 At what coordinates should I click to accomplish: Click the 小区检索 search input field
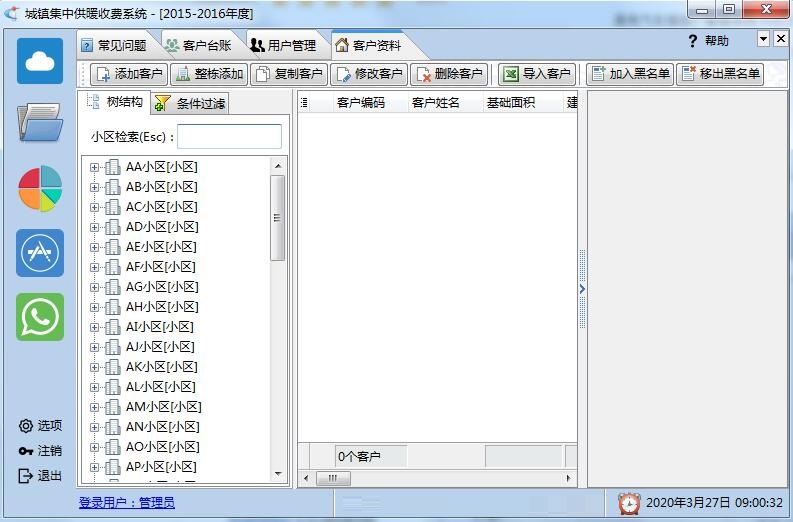[229, 137]
